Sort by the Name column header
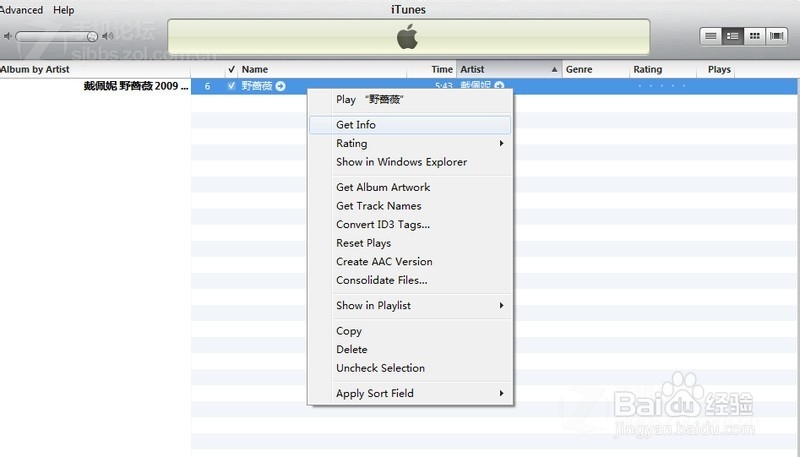800x457 pixels. coord(322,69)
